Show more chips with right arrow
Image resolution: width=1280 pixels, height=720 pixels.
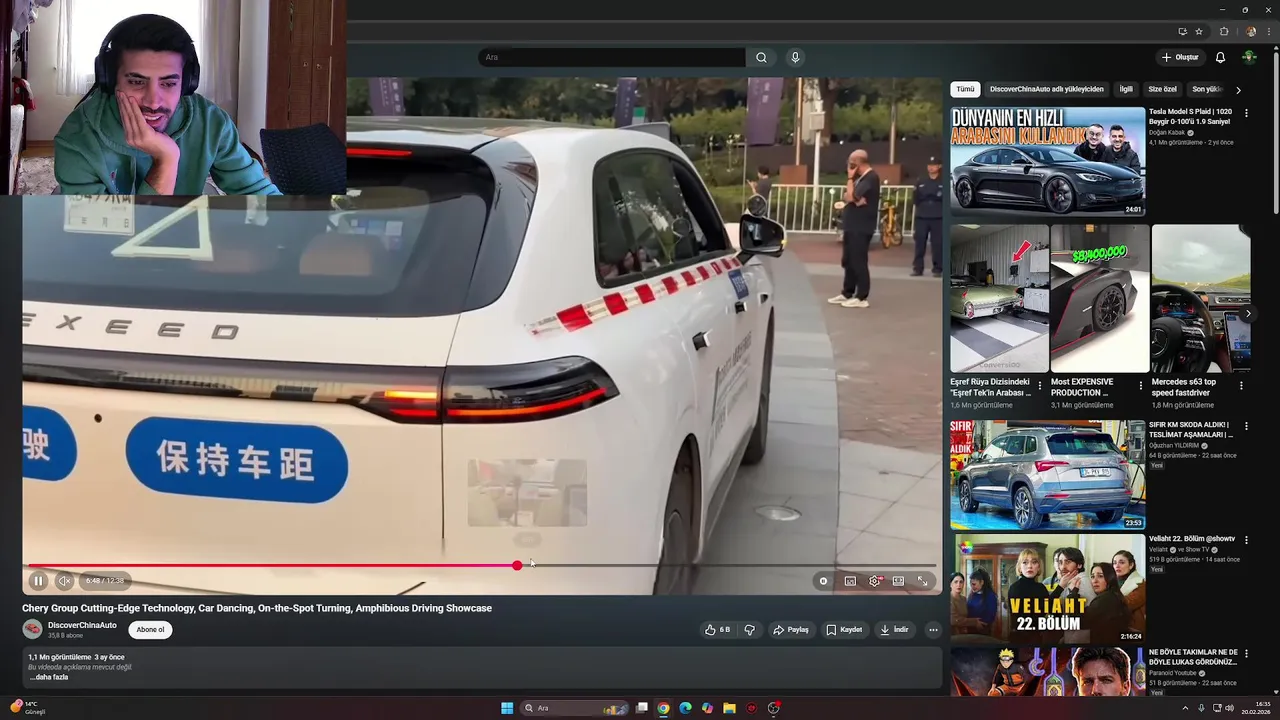click(1238, 90)
